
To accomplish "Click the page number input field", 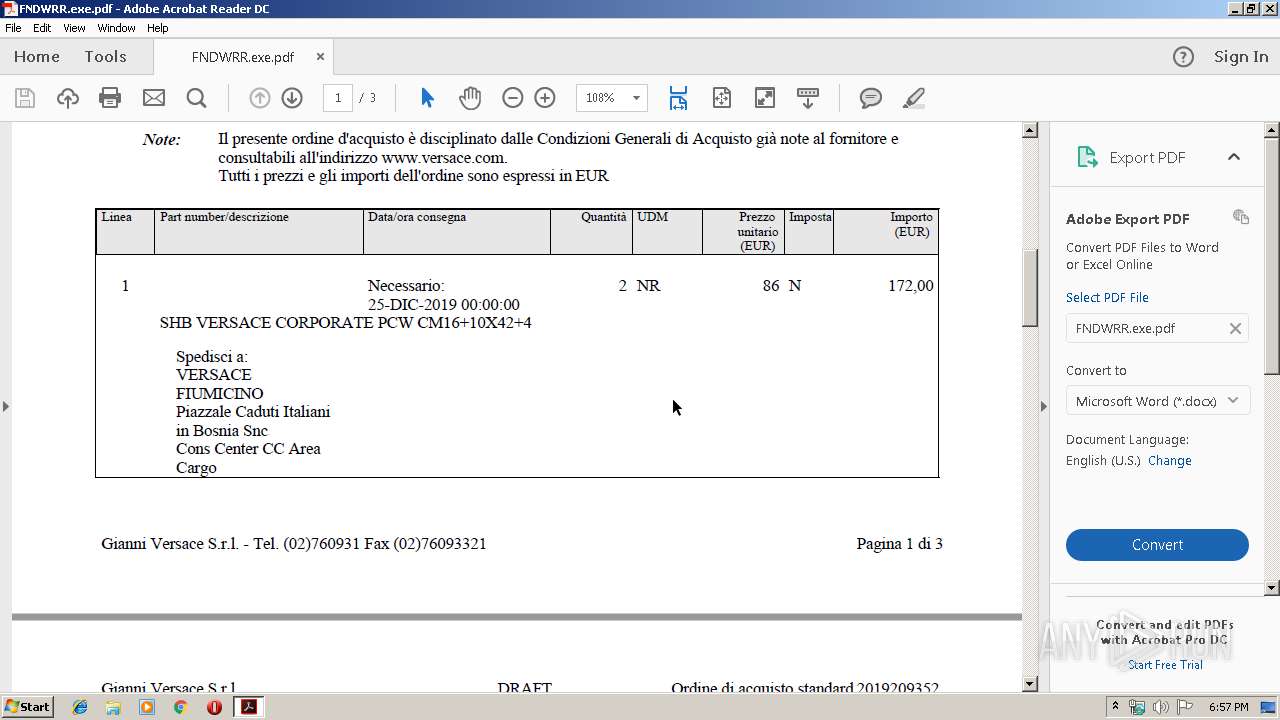I will point(338,98).
